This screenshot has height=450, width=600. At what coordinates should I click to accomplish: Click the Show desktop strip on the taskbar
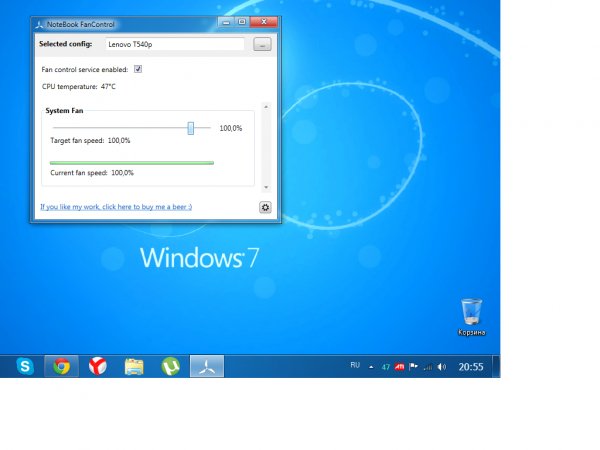(496, 366)
